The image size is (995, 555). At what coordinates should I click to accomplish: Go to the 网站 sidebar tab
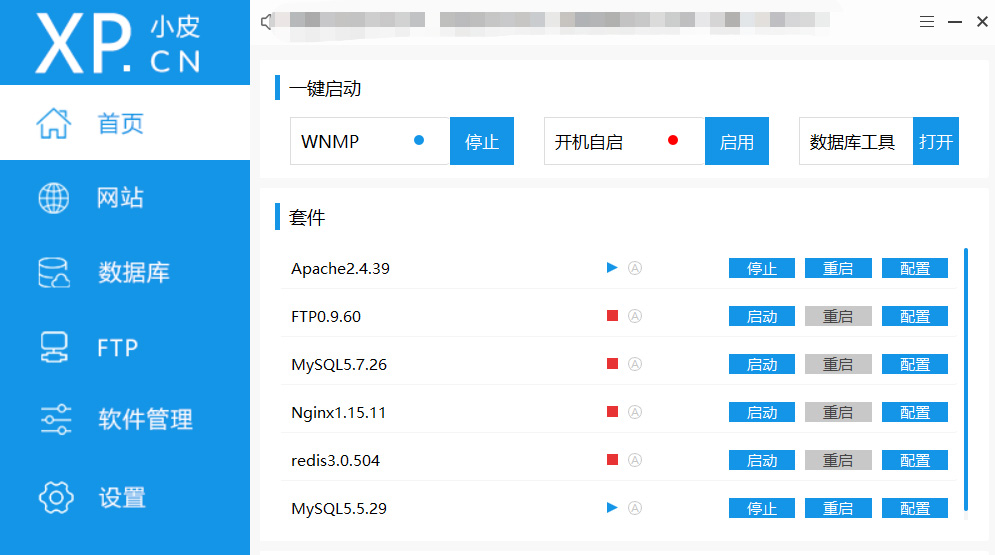120,197
